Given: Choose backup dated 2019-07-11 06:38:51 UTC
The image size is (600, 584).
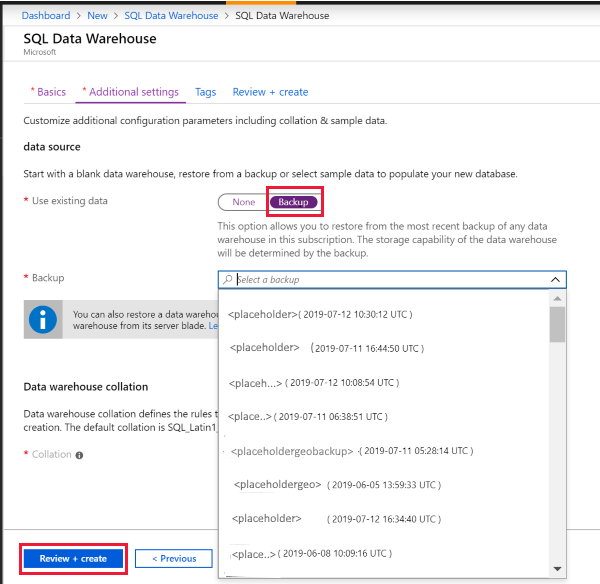Looking at the screenshot, I should (x=384, y=416).
